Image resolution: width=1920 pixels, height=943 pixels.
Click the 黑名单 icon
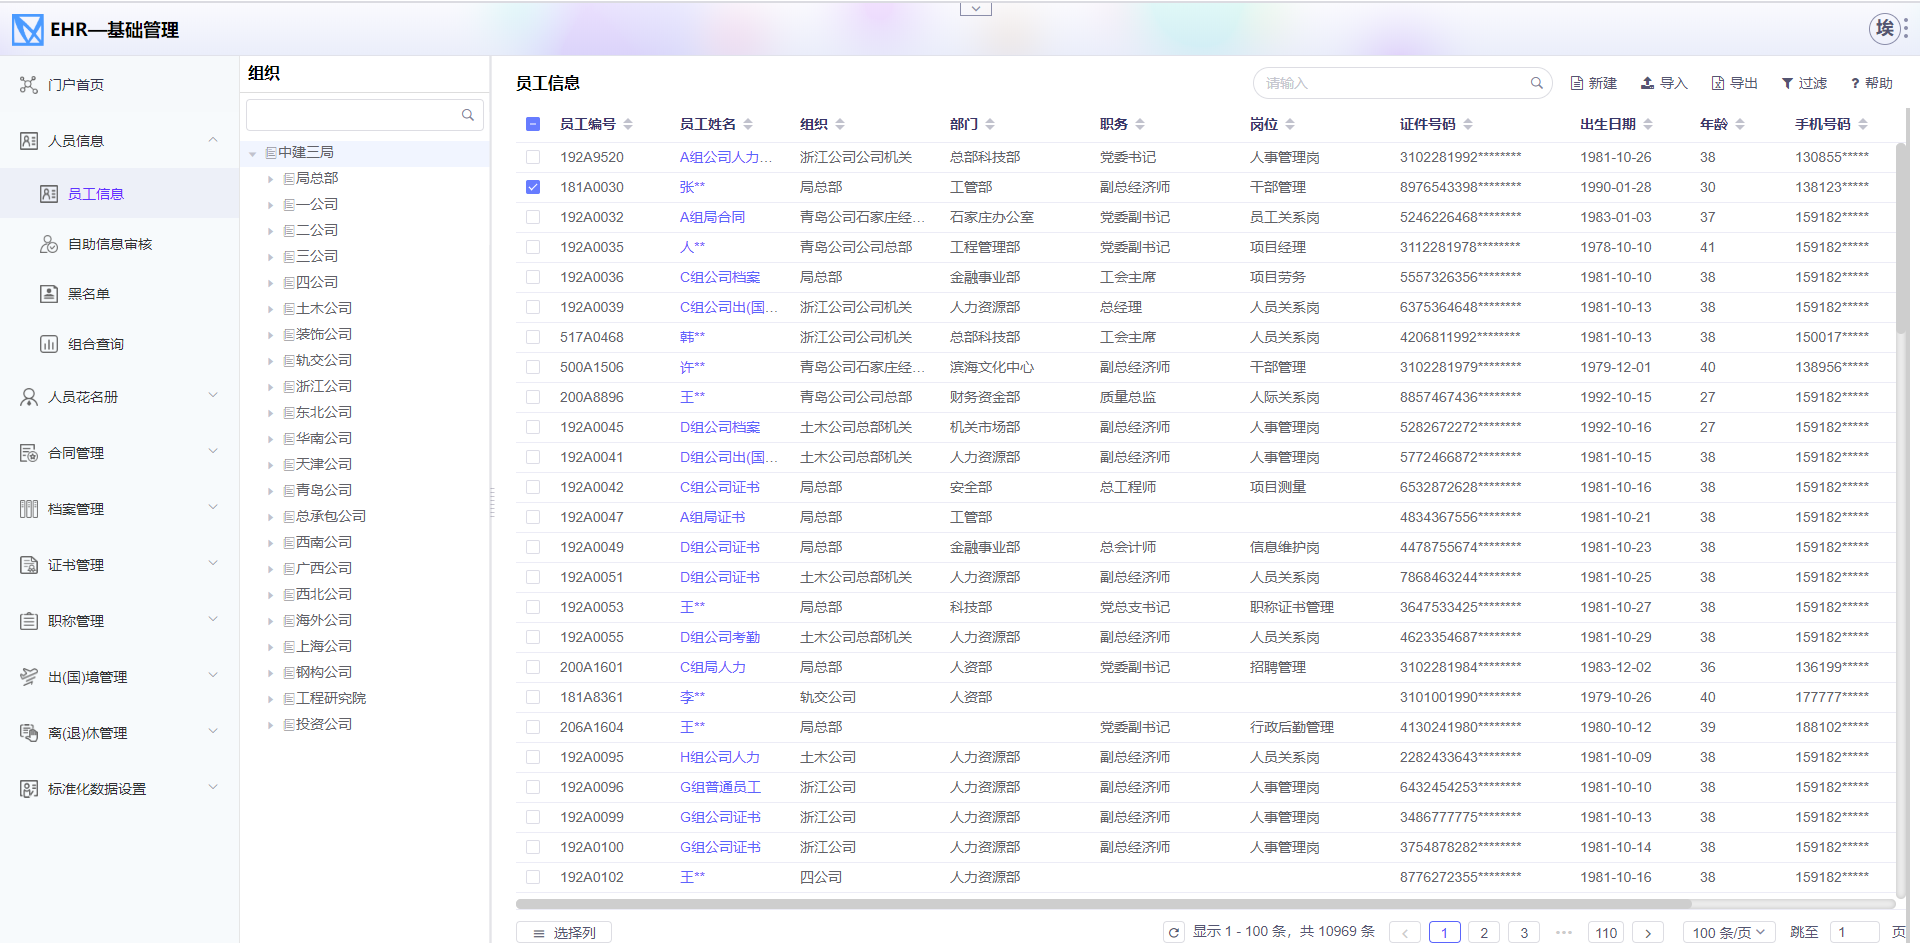(49, 294)
